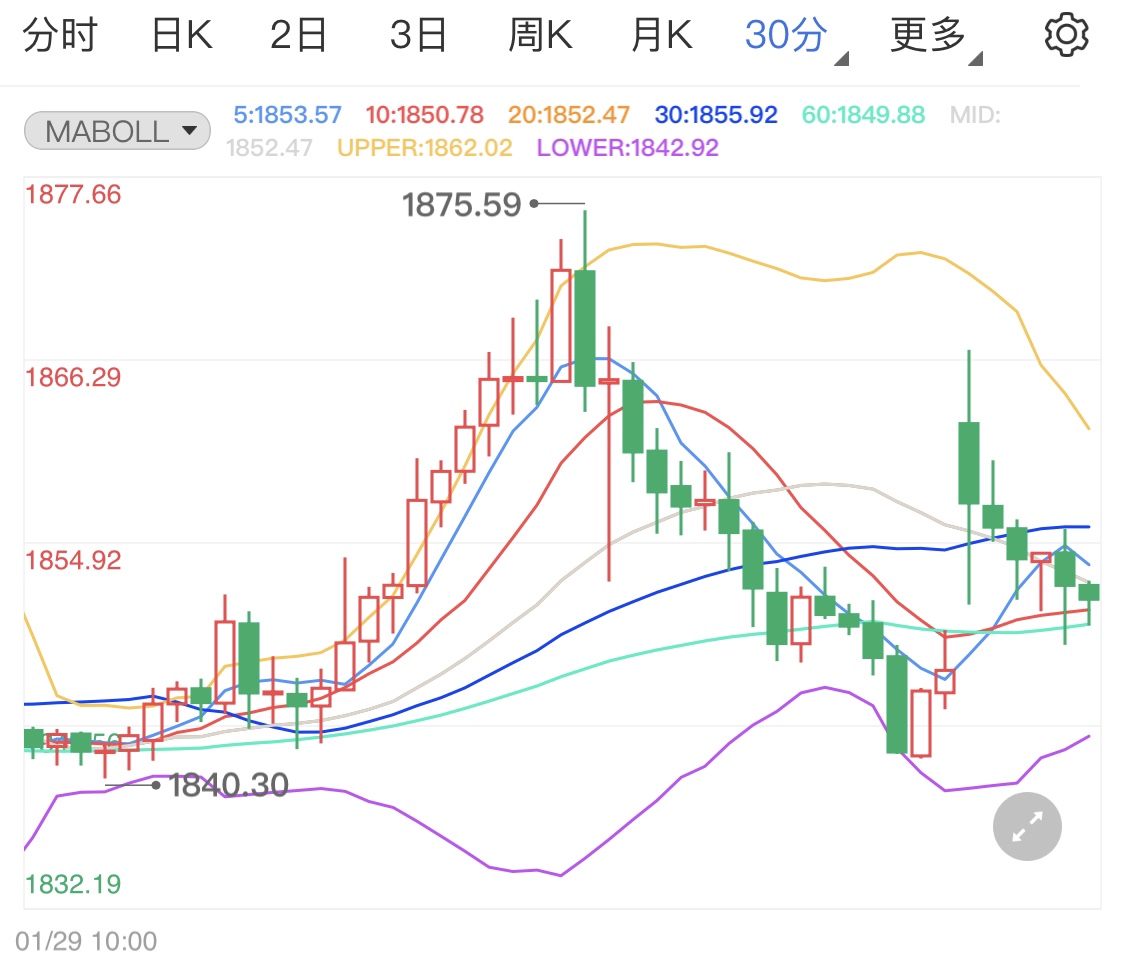Screen dimensions: 1125x972
Task: Open the chart settings gear icon
Action: (x=1066, y=34)
